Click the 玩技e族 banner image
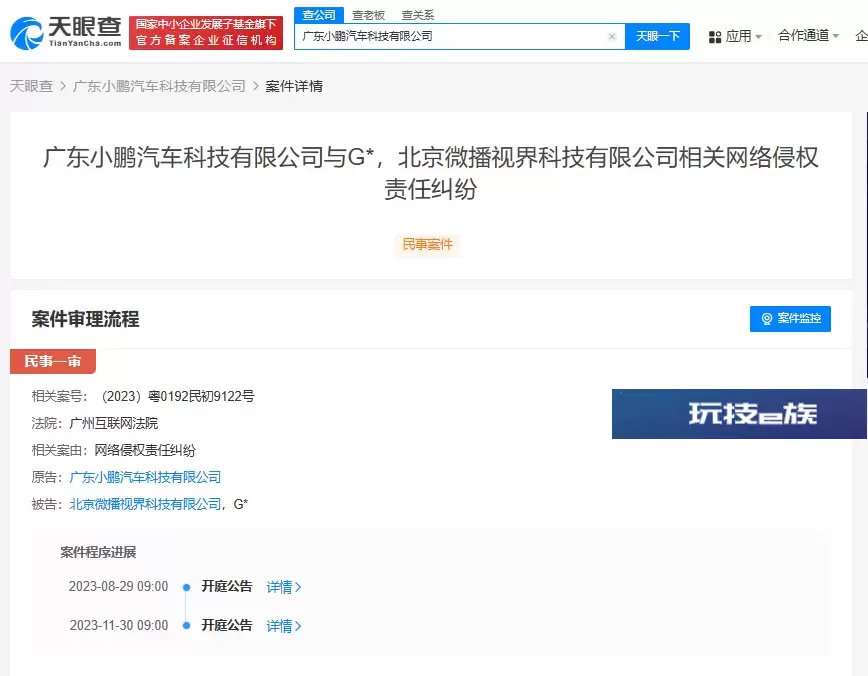 point(739,414)
